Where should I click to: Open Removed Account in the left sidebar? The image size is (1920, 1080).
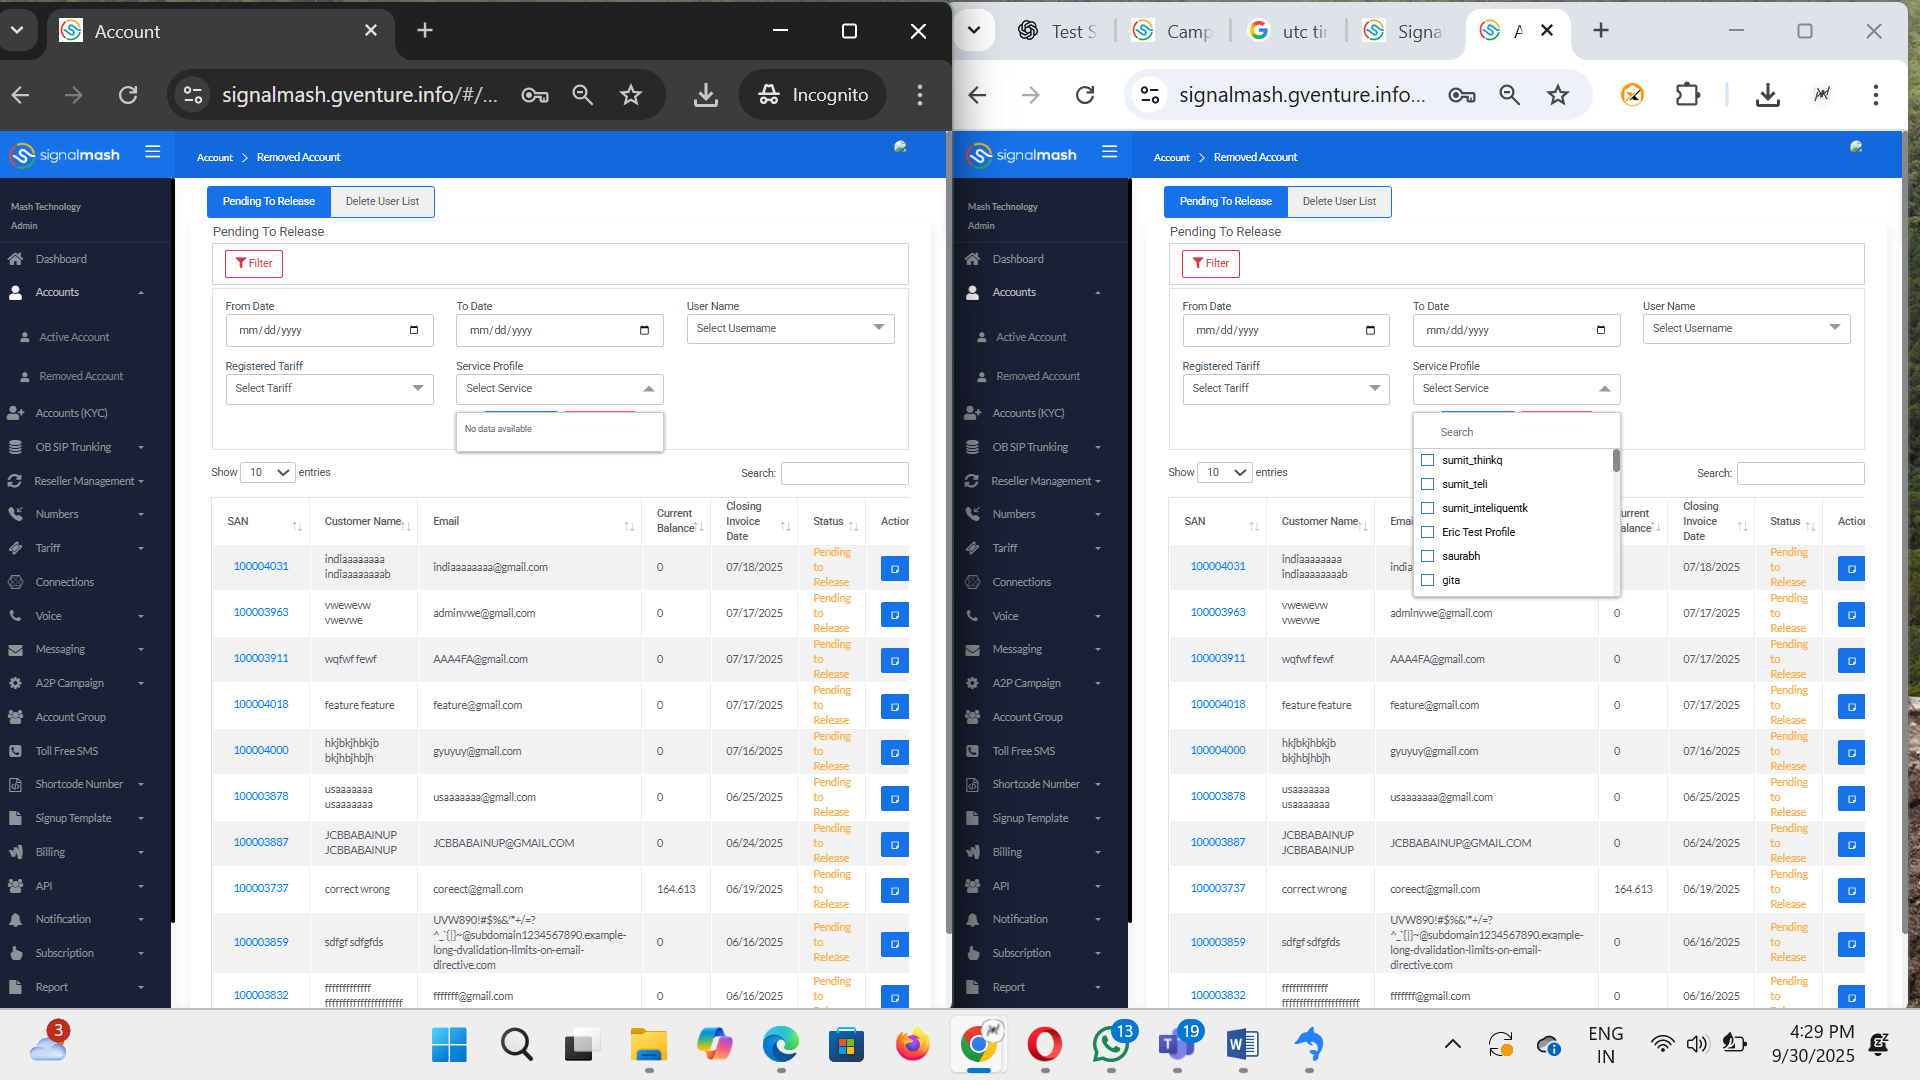click(81, 376)
